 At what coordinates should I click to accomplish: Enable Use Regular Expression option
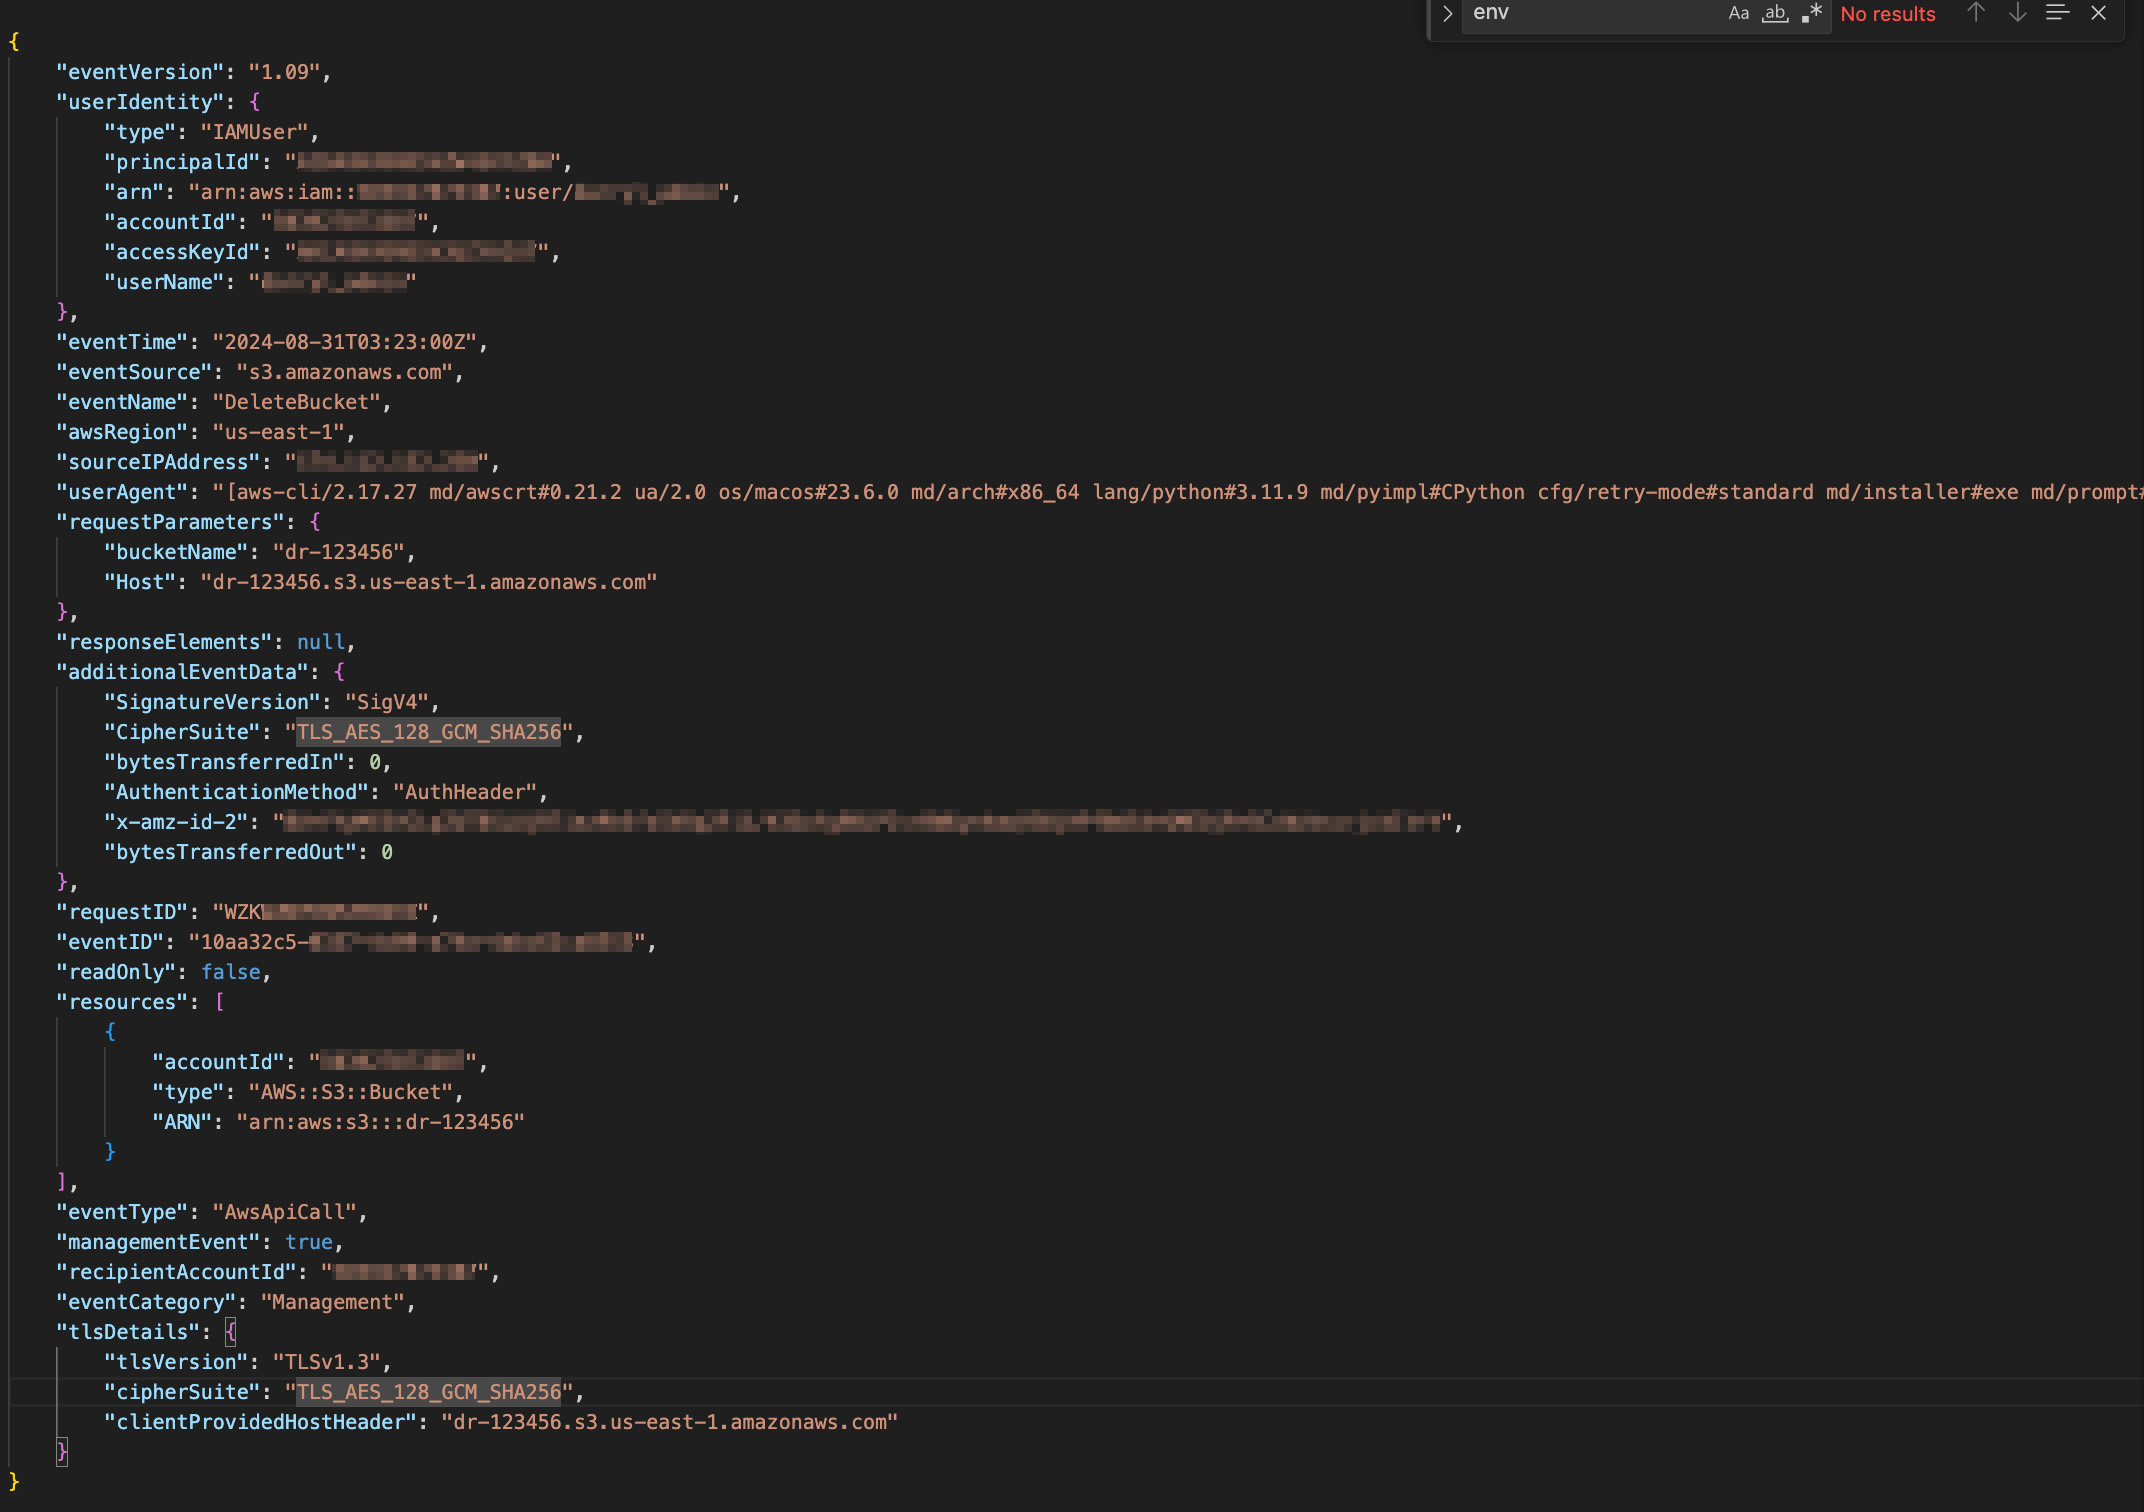coord(1812,13)
